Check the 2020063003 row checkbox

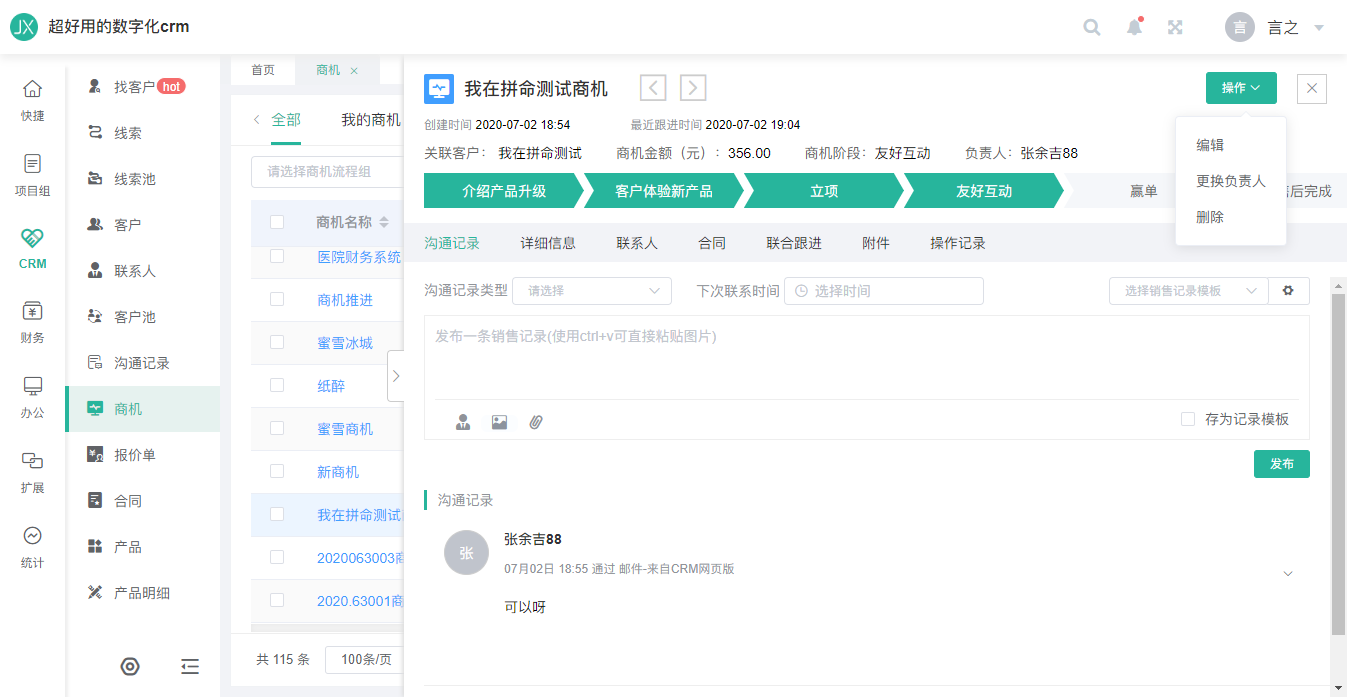point(277,557)
